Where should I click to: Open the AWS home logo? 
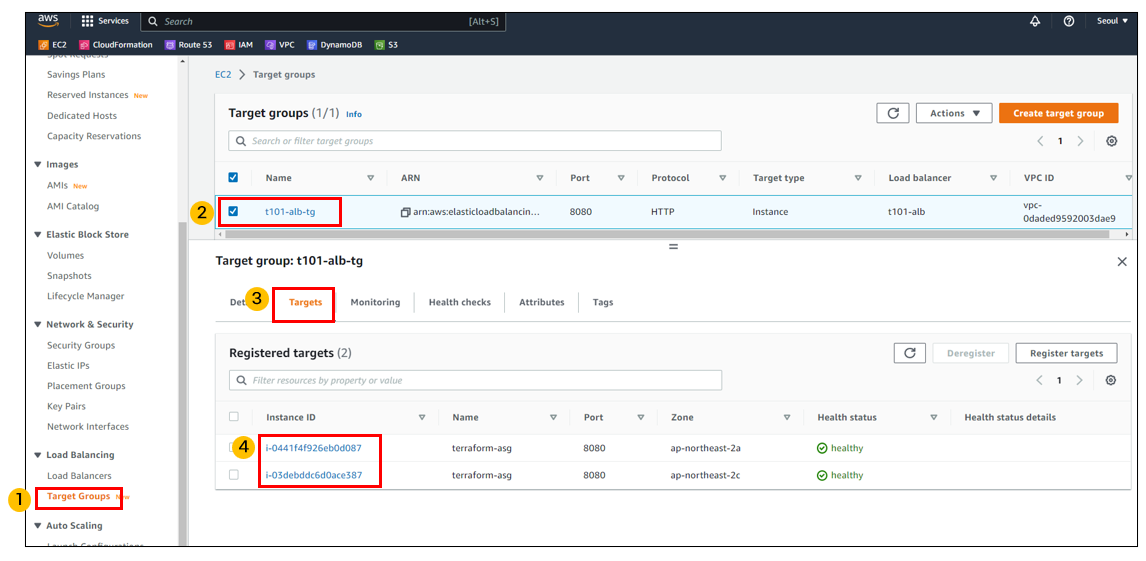tap(48, 21)
